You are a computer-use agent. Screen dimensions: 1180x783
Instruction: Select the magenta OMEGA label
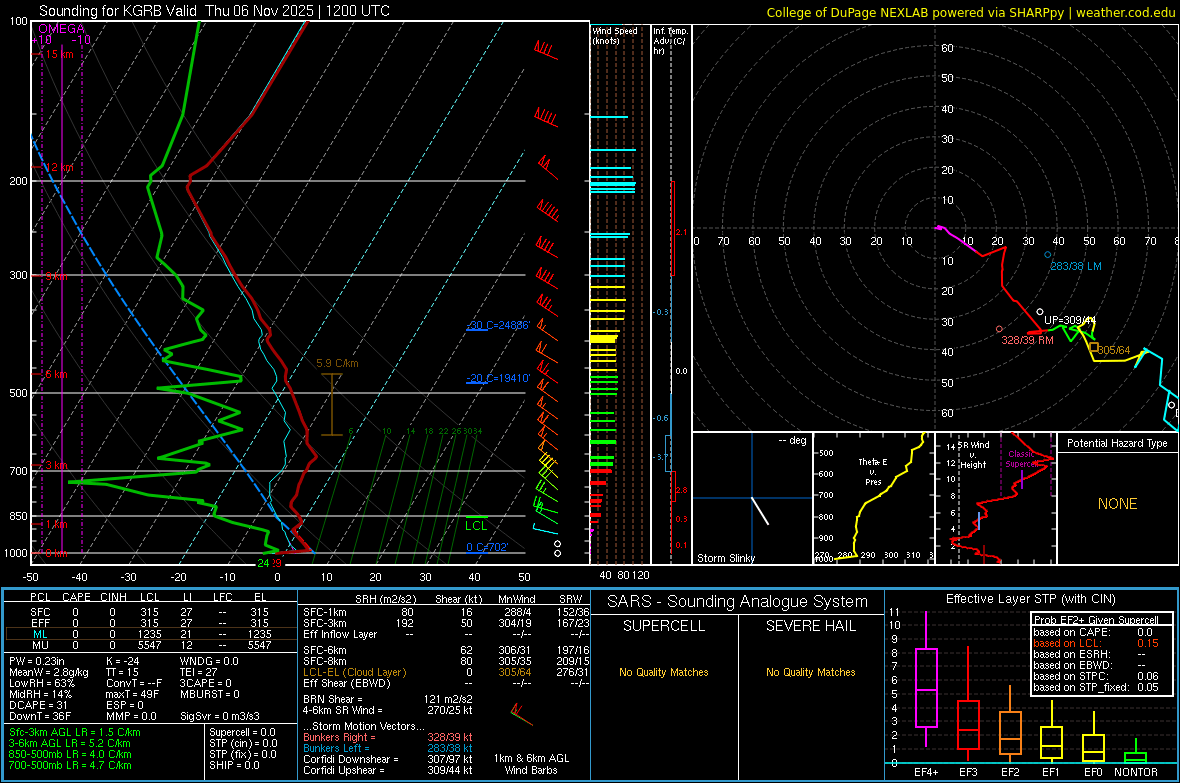[62, 29]
